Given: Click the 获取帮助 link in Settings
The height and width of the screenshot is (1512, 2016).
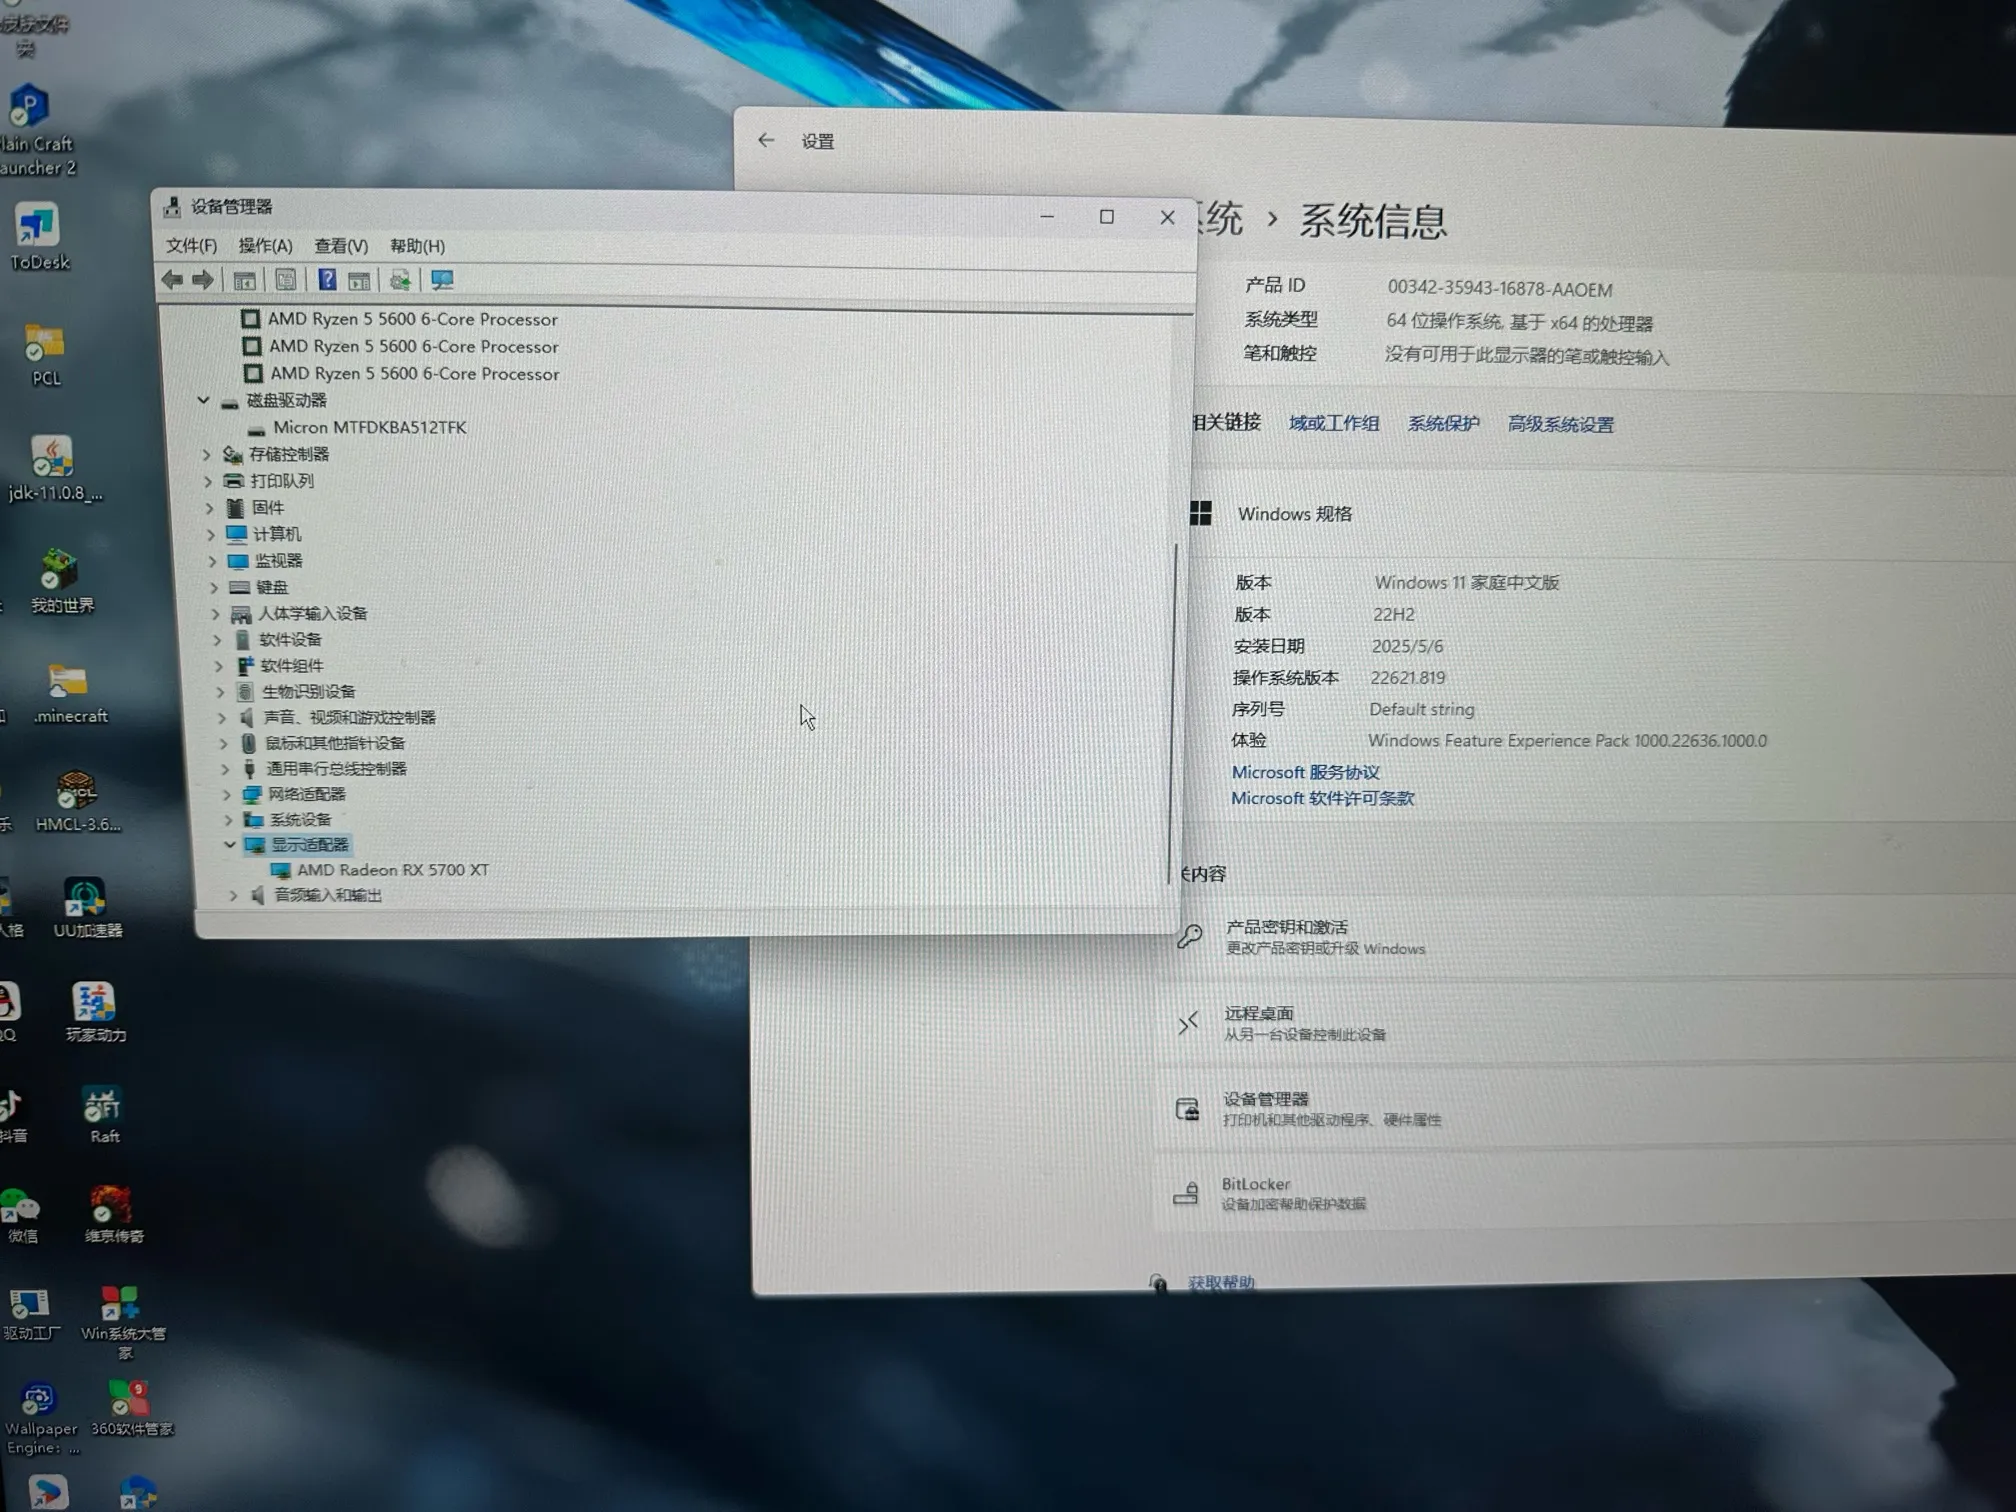Looking at the screenshot, I should coord(1220,1282).
